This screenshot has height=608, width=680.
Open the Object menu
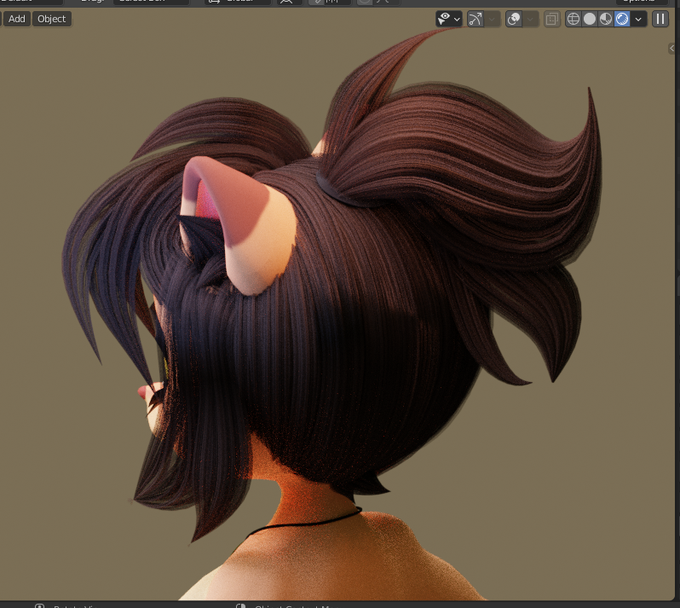click(x=52, y=19)
